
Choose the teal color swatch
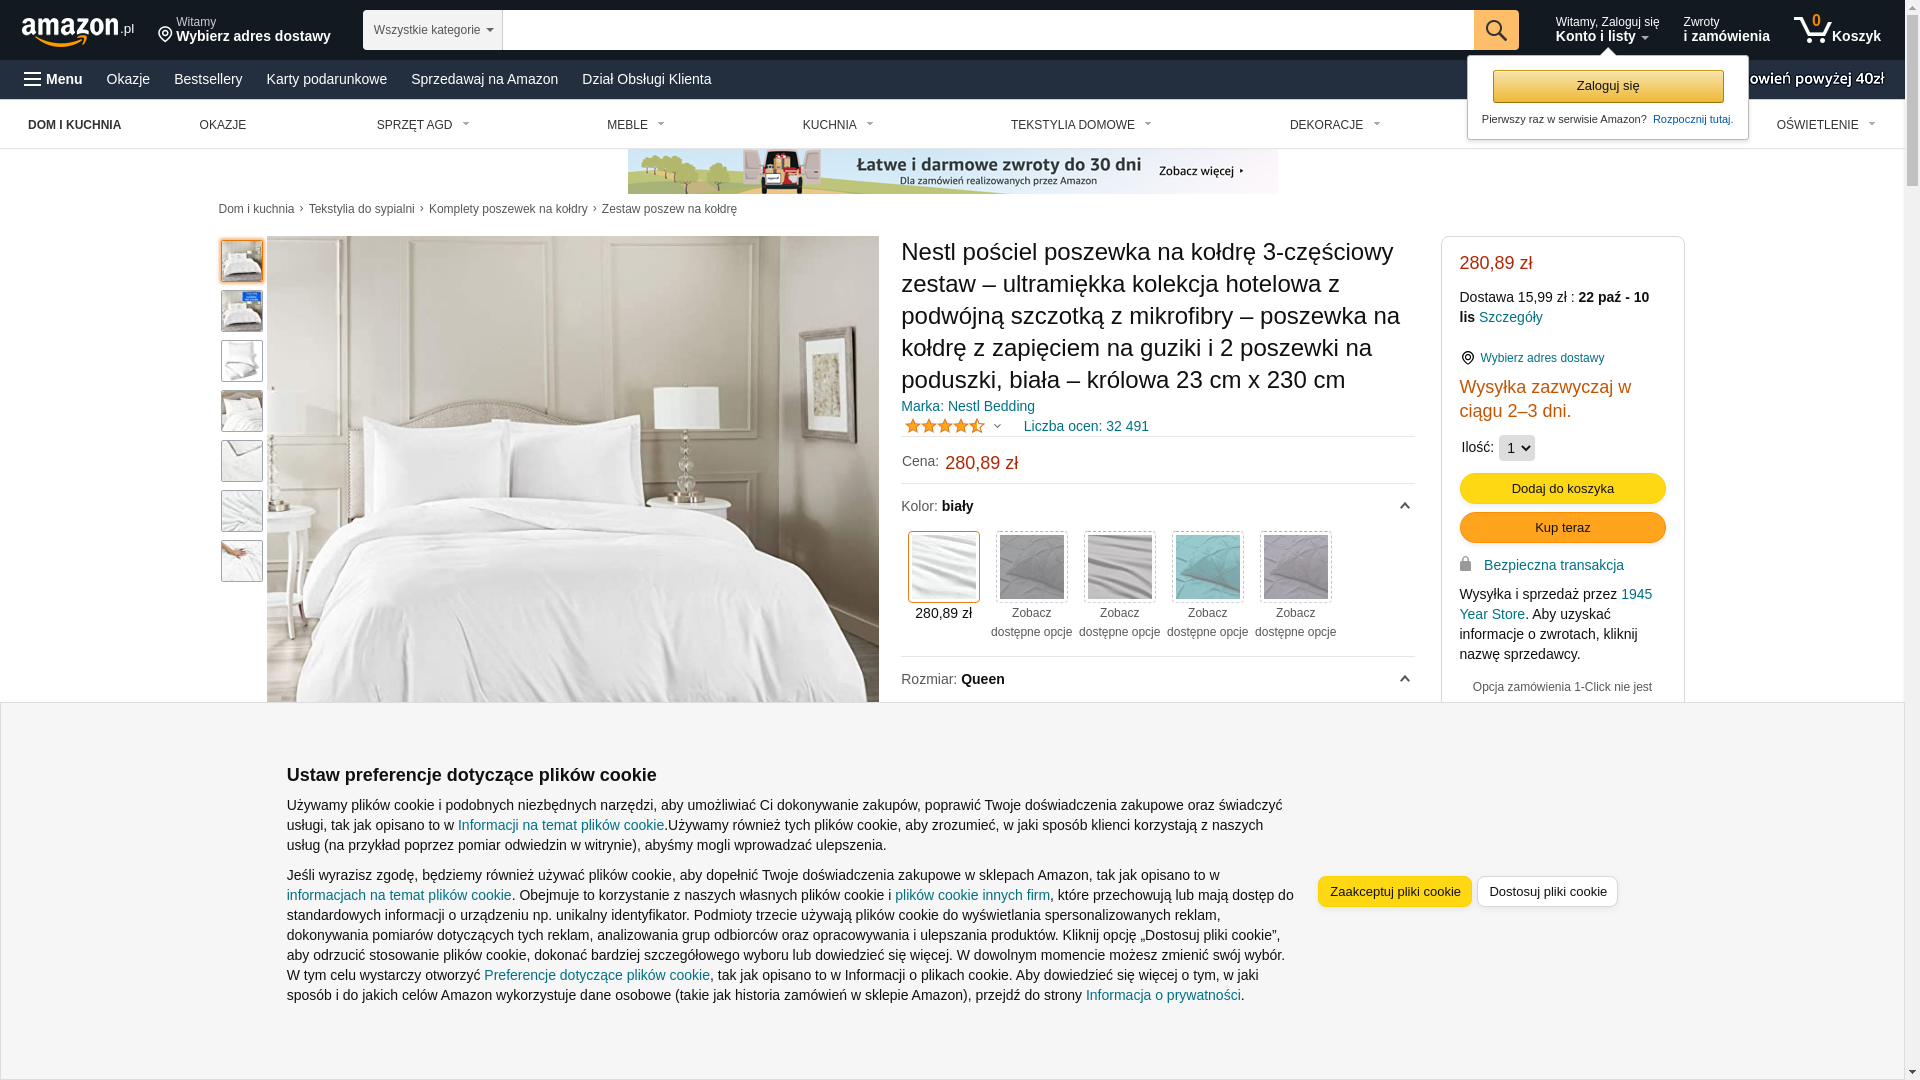(1208, 567)
